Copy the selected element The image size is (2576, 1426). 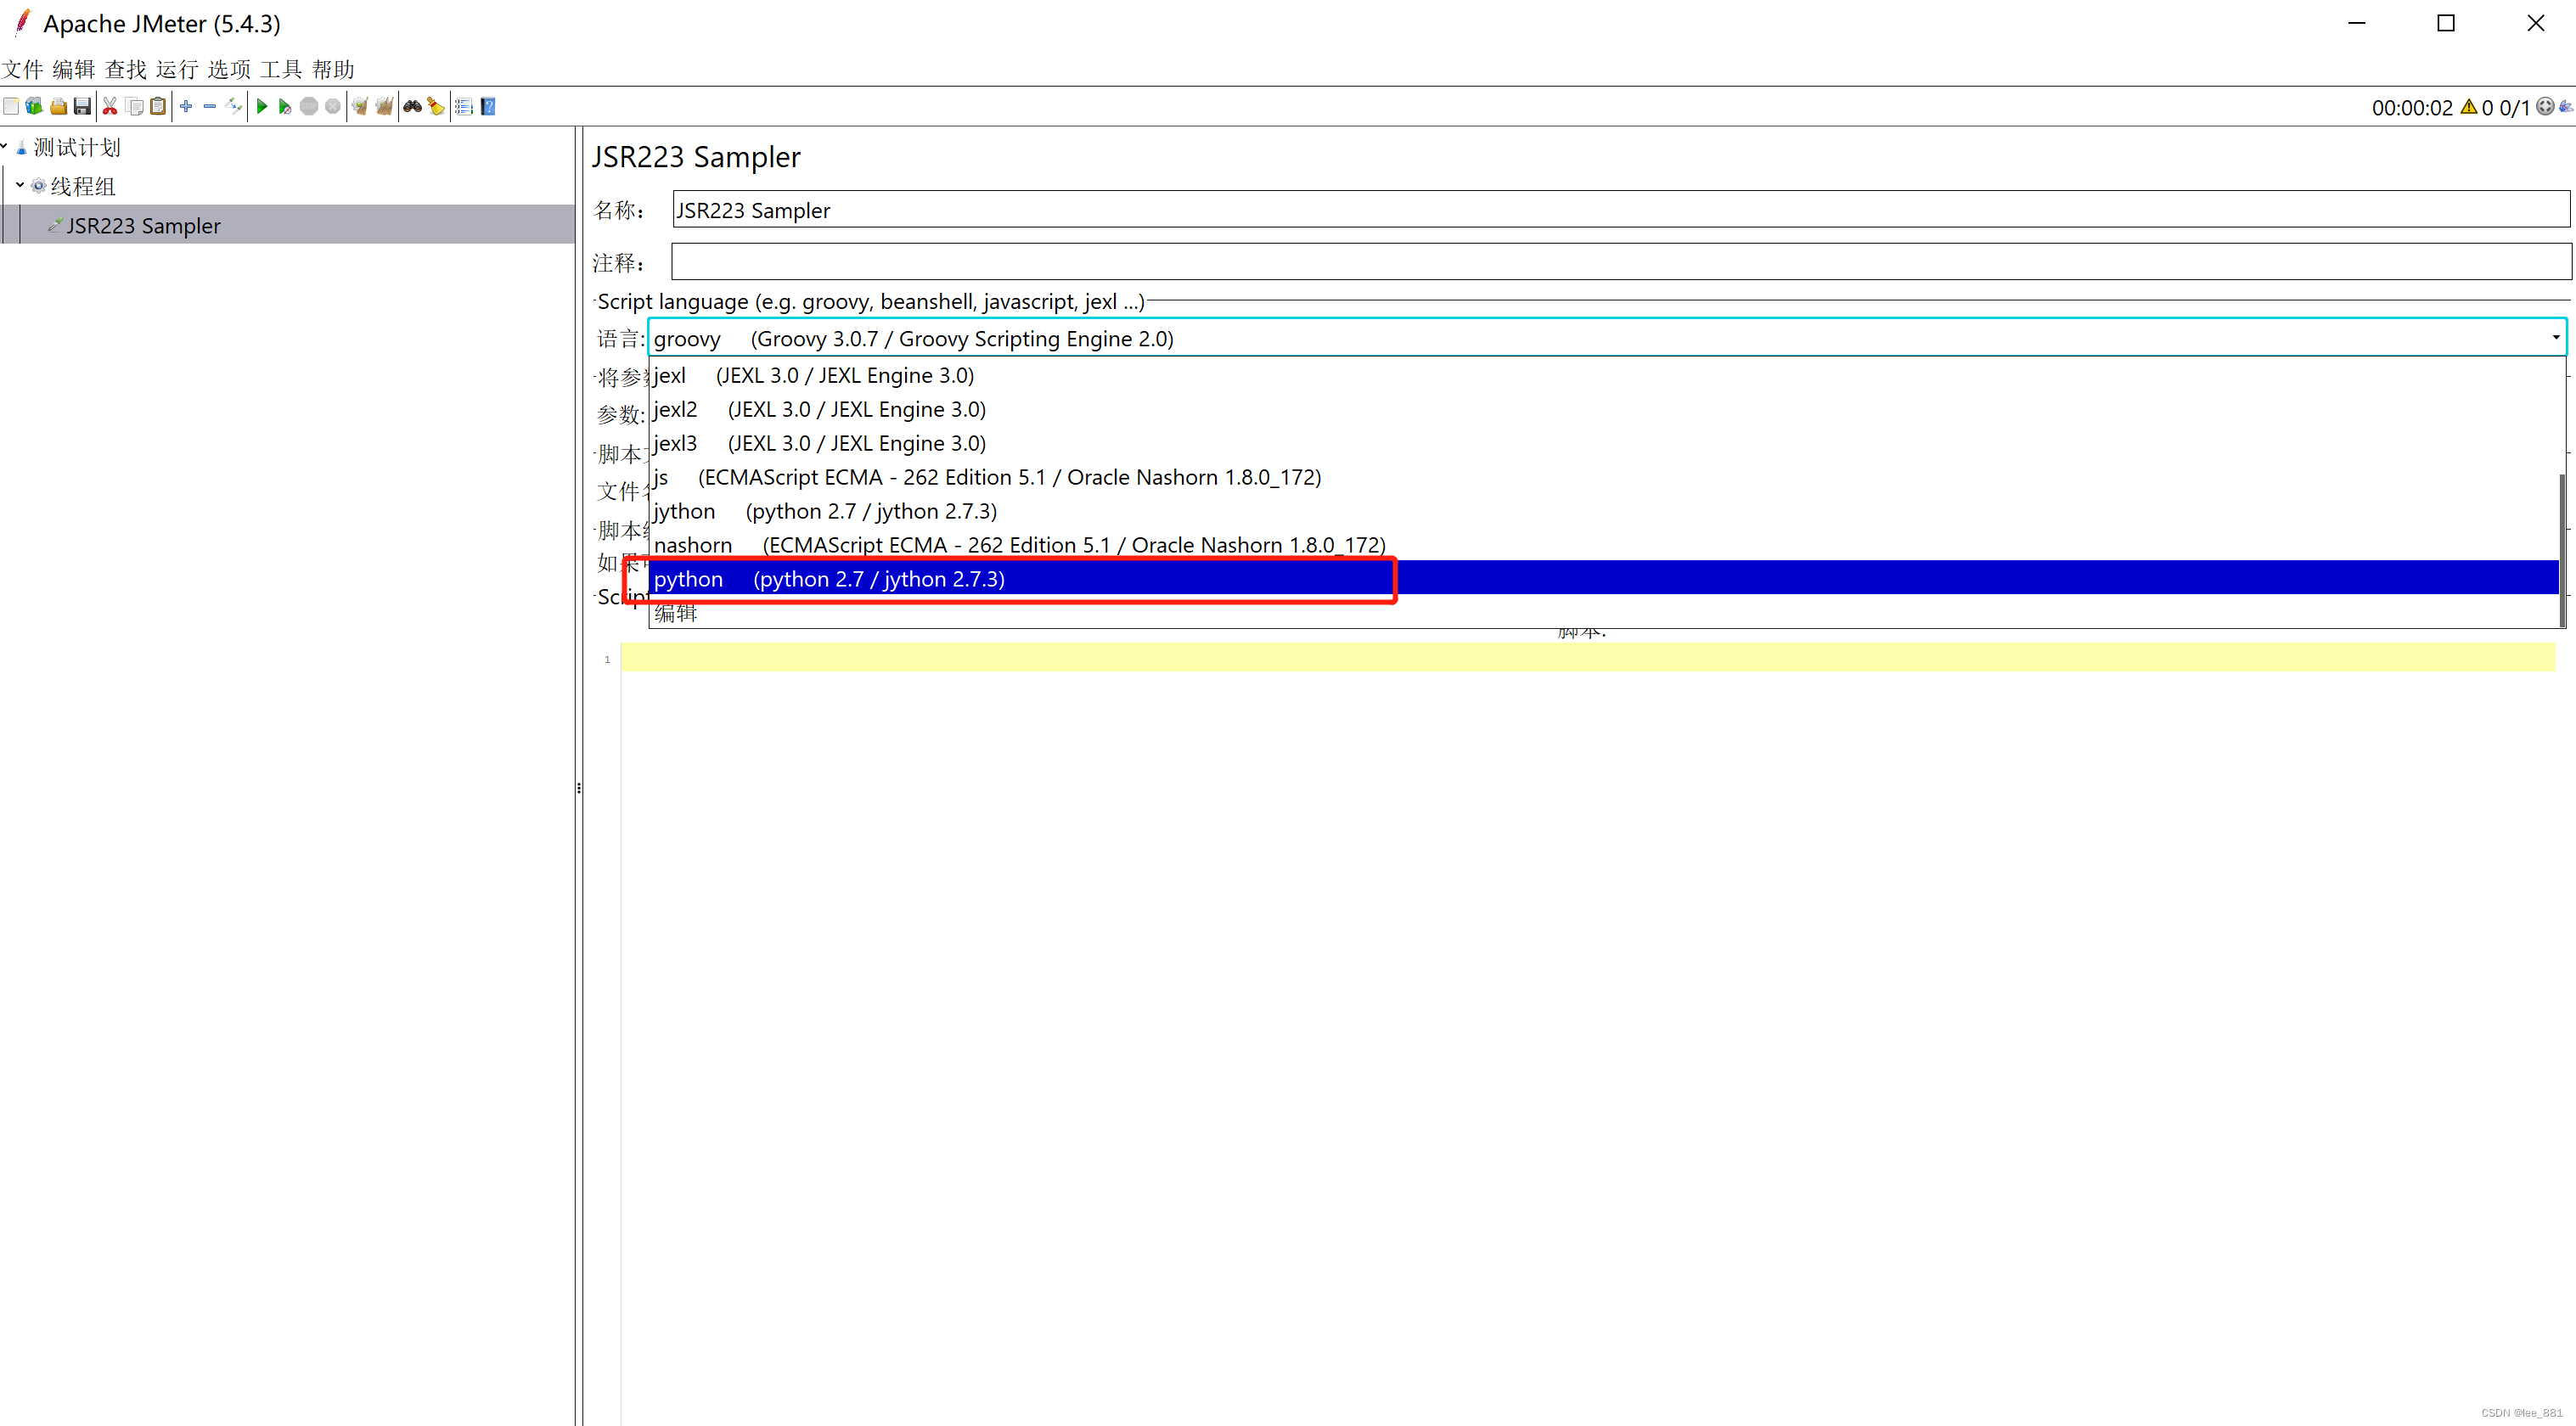[134, 106]
